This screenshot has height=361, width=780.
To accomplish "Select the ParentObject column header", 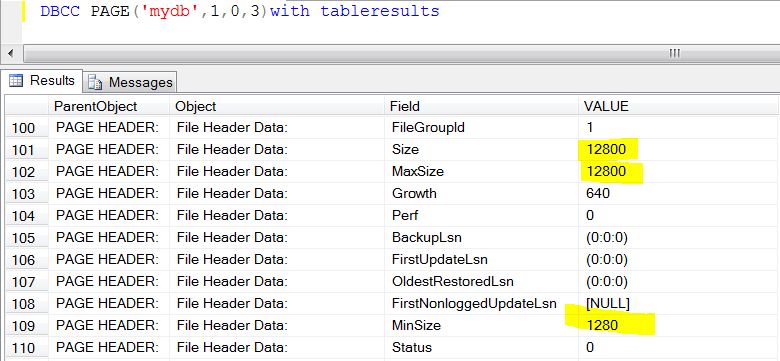I will tap(109, 106).
